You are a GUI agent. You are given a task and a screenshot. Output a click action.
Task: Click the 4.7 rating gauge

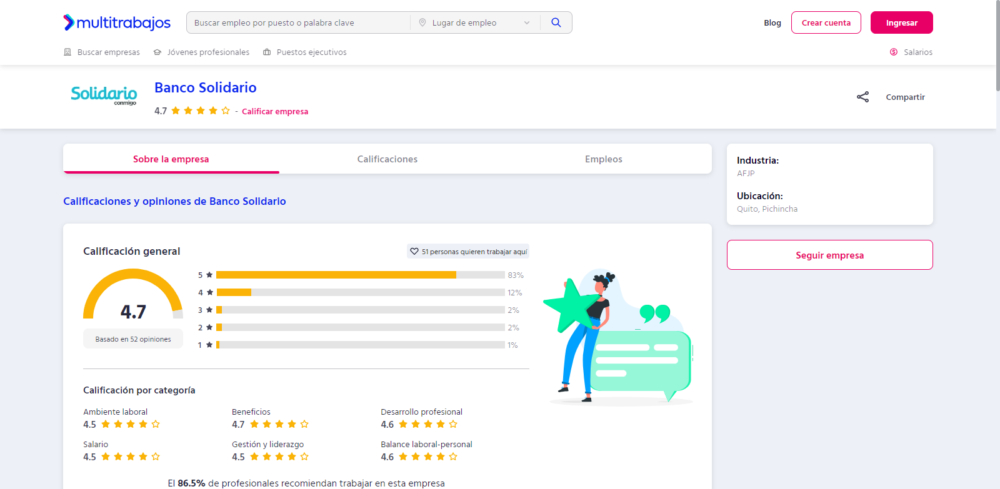(x=133, y=295)
